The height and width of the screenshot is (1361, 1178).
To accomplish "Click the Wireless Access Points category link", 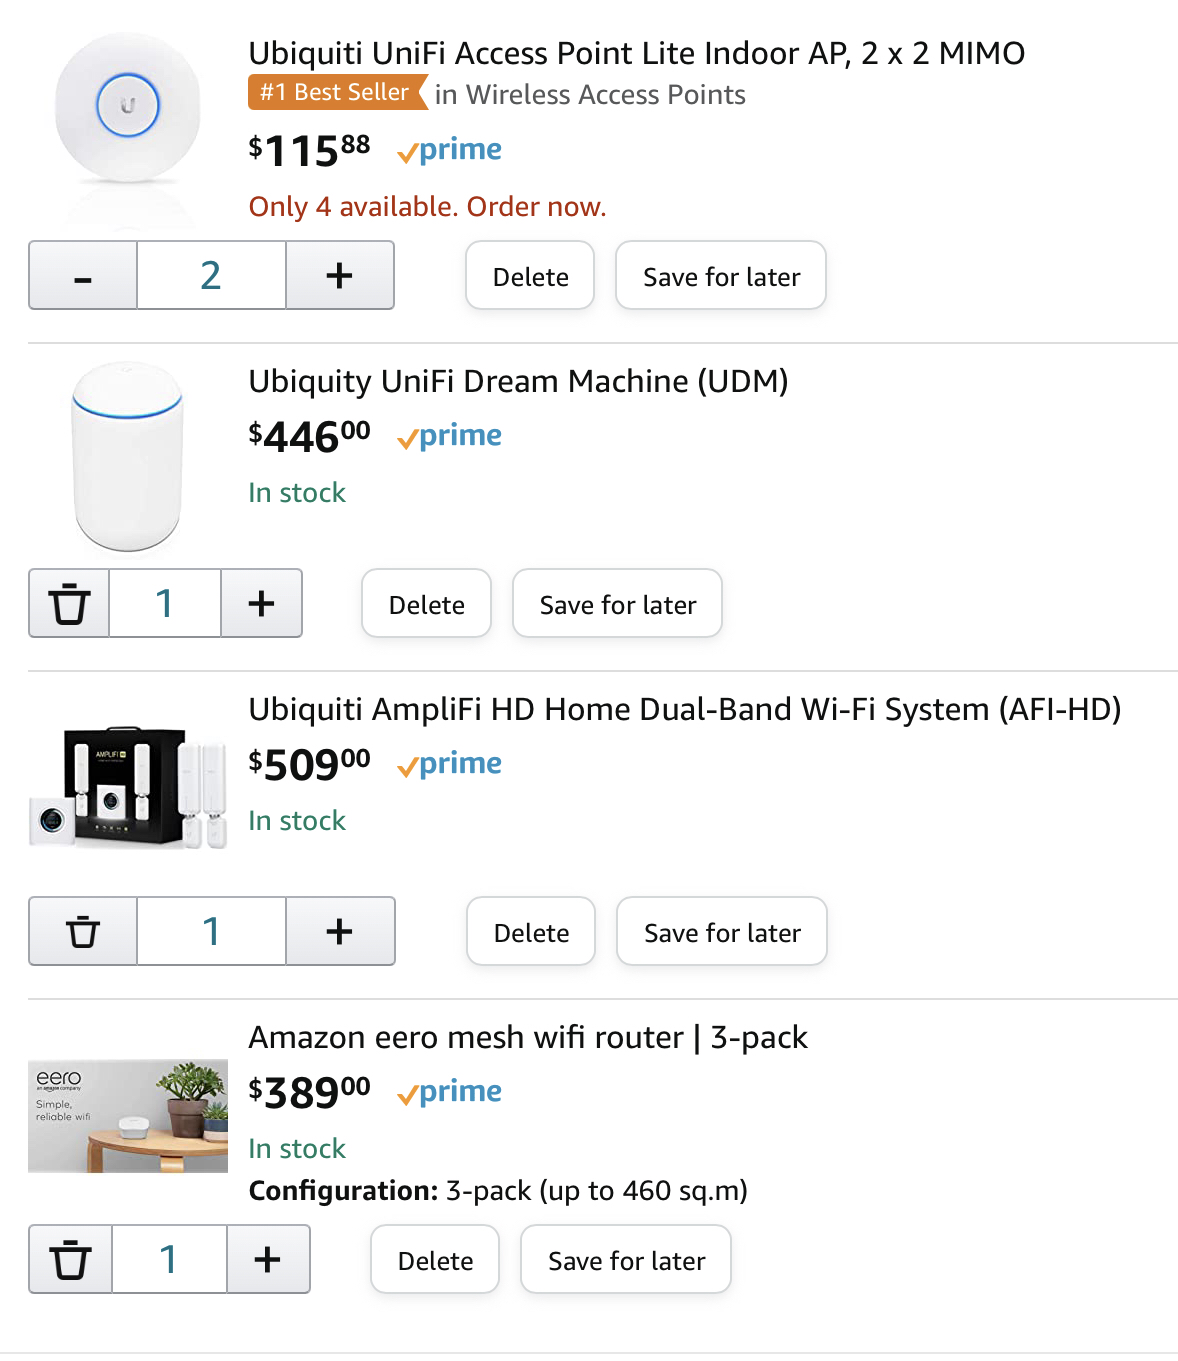I will [x=590, y=95].
